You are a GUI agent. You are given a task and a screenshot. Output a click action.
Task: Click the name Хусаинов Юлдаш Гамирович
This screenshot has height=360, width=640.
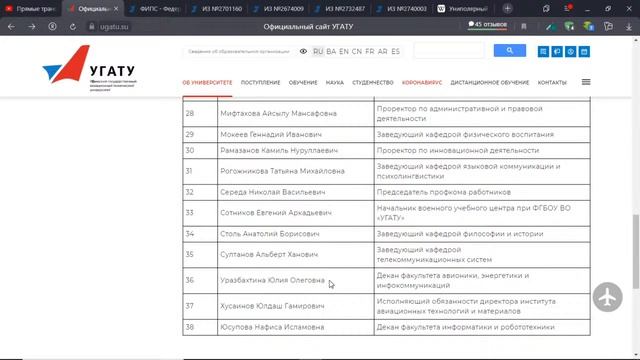(272, 306)
